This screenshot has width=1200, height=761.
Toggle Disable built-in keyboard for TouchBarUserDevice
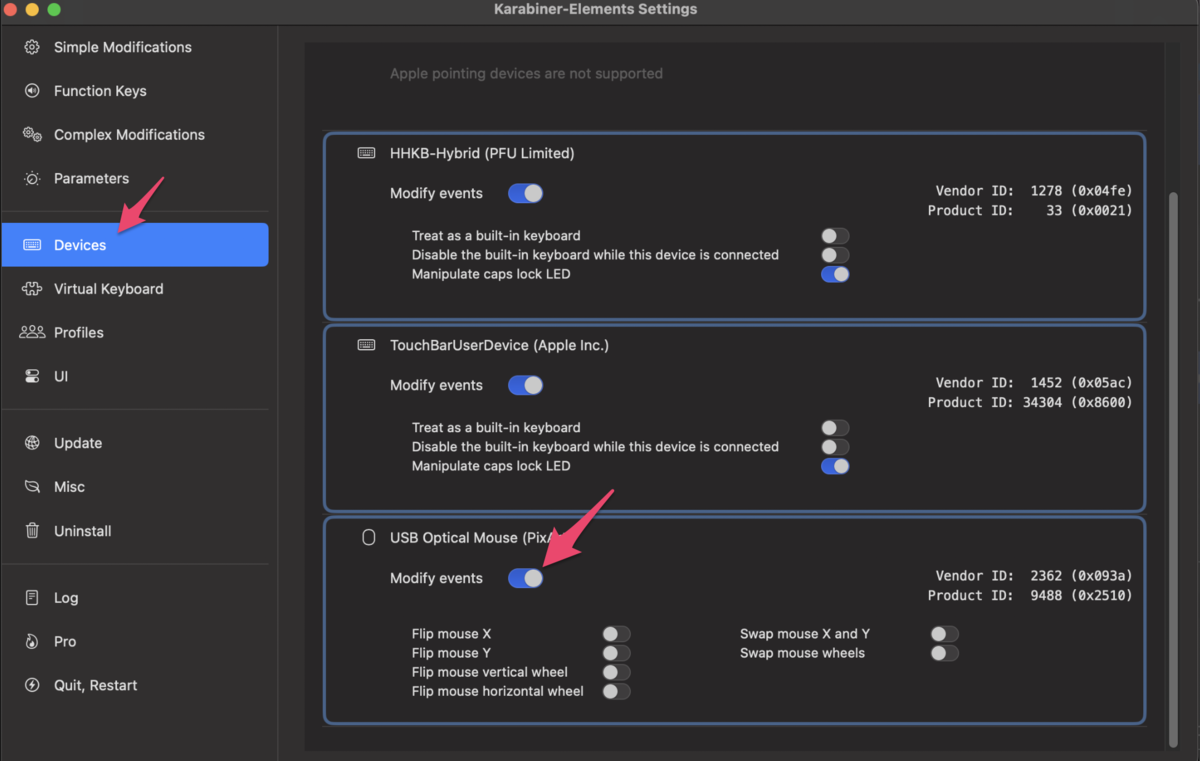point(835,447)
